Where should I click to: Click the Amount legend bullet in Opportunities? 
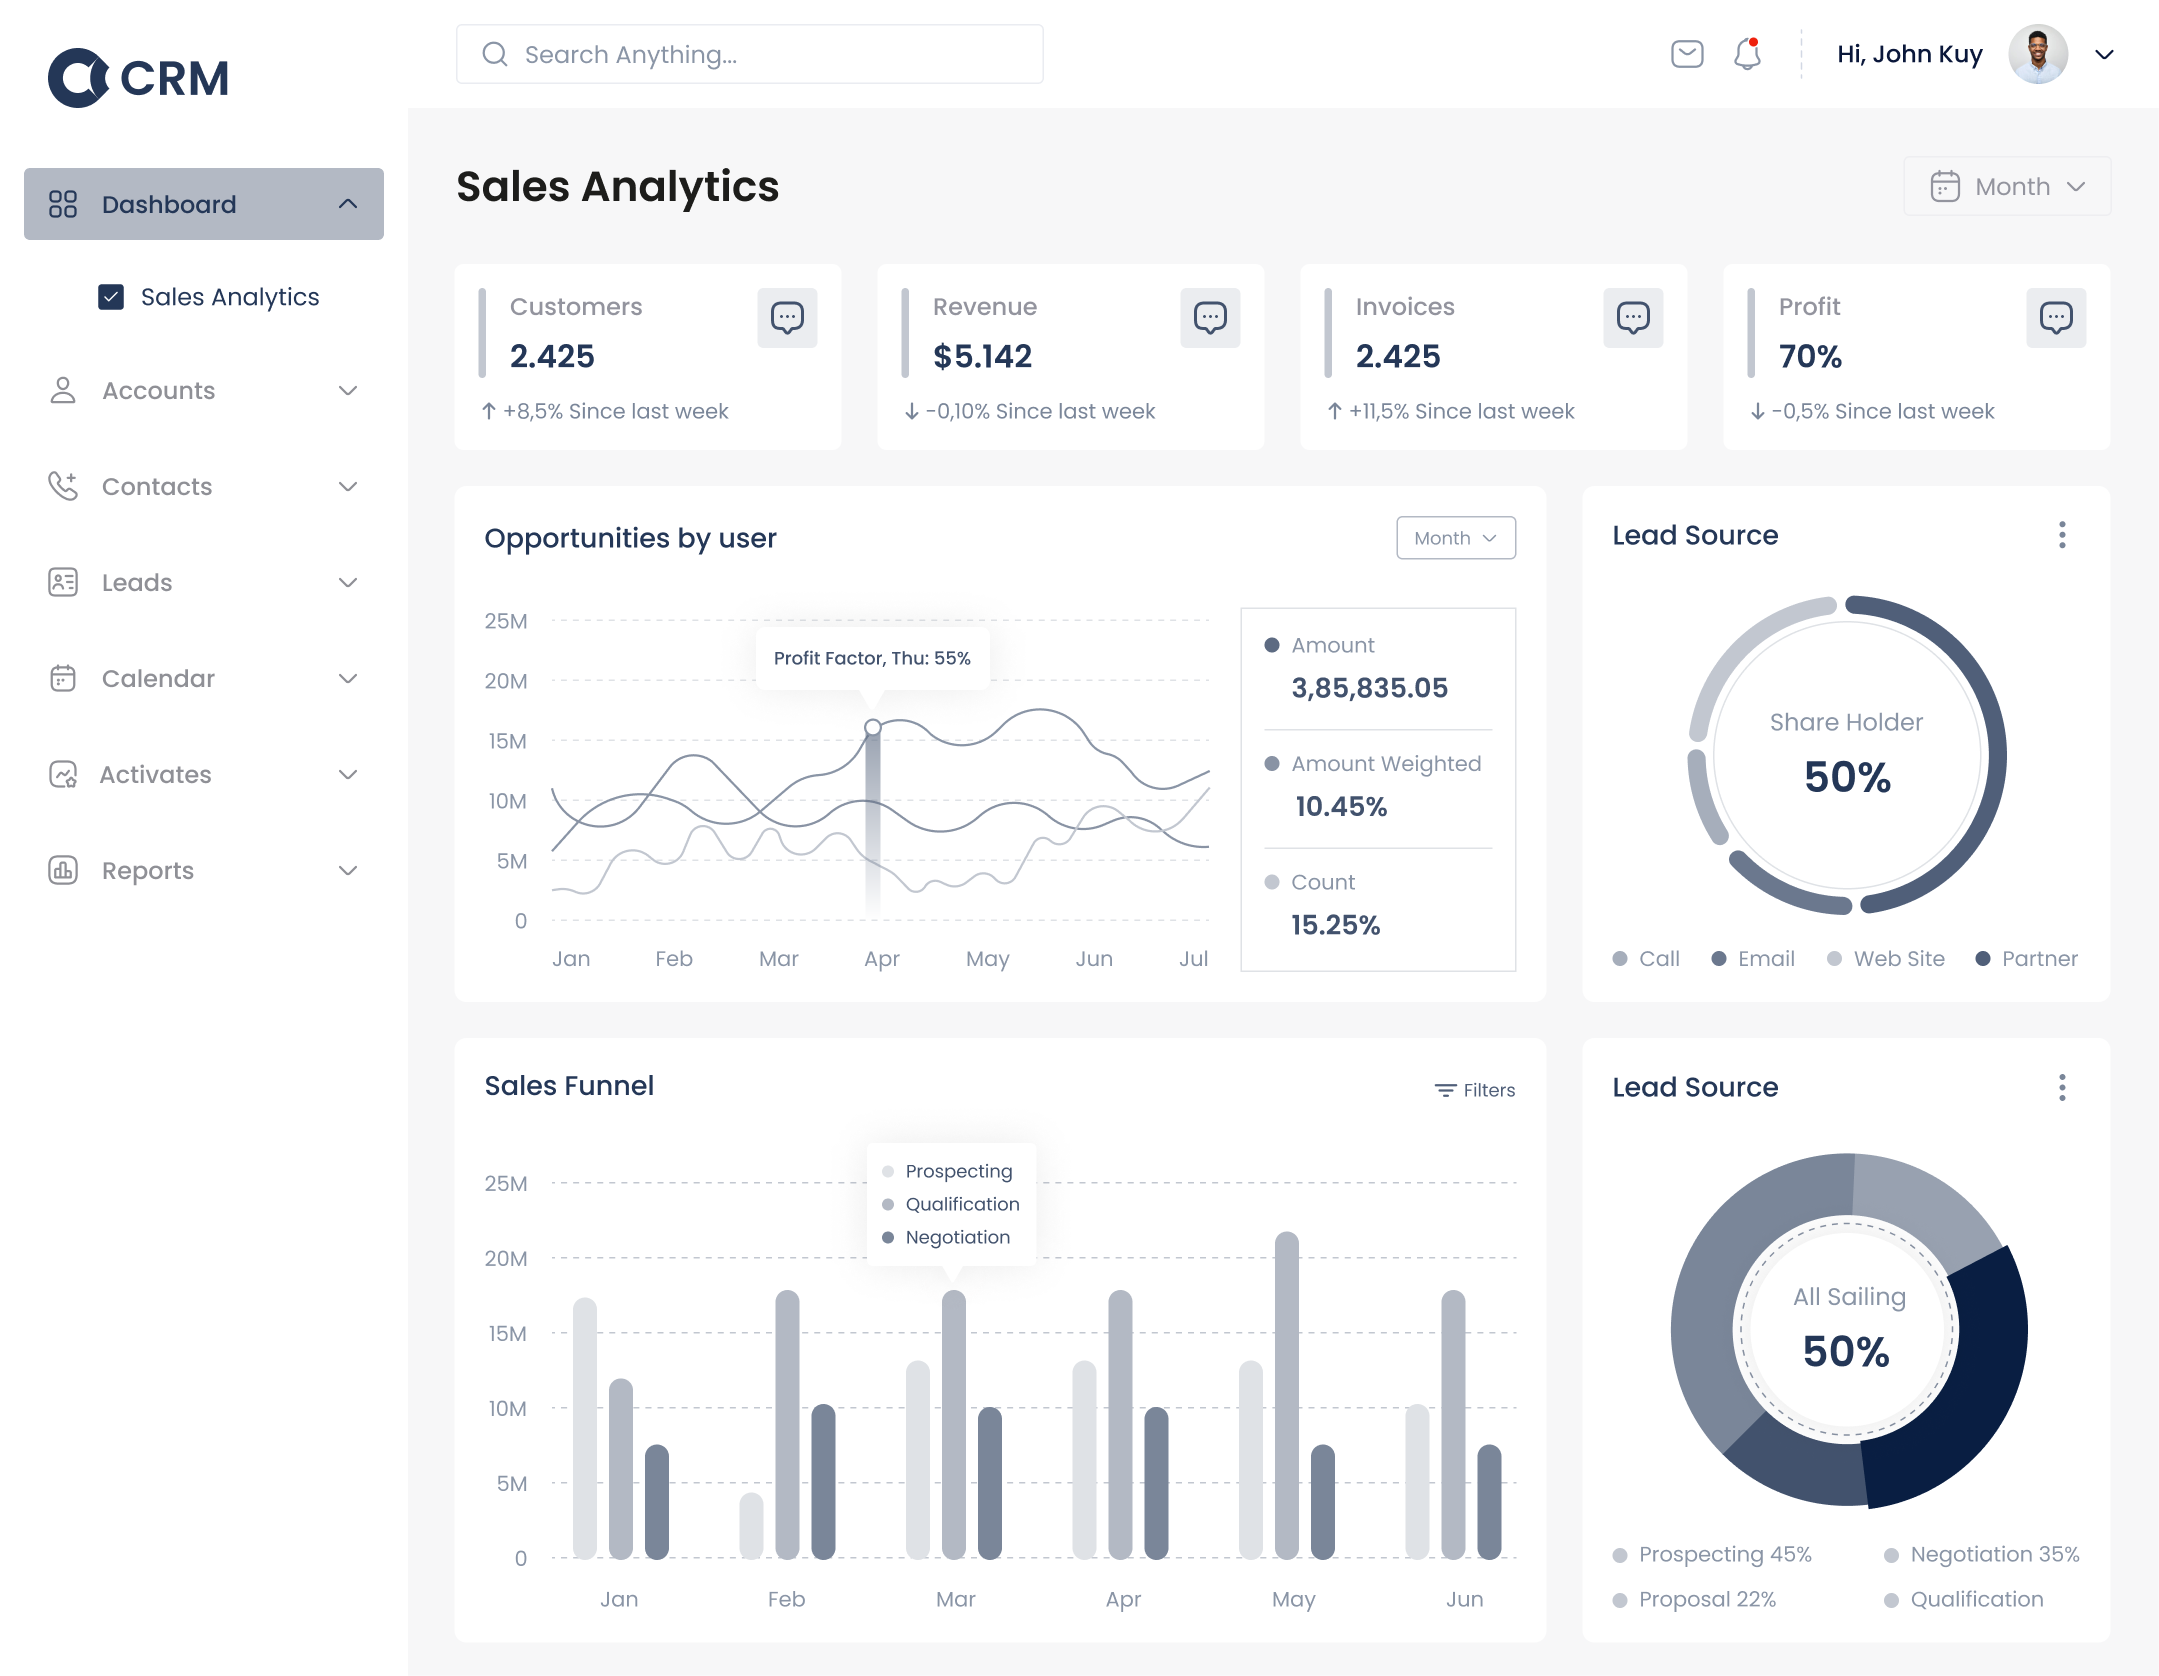[1272, 645]
